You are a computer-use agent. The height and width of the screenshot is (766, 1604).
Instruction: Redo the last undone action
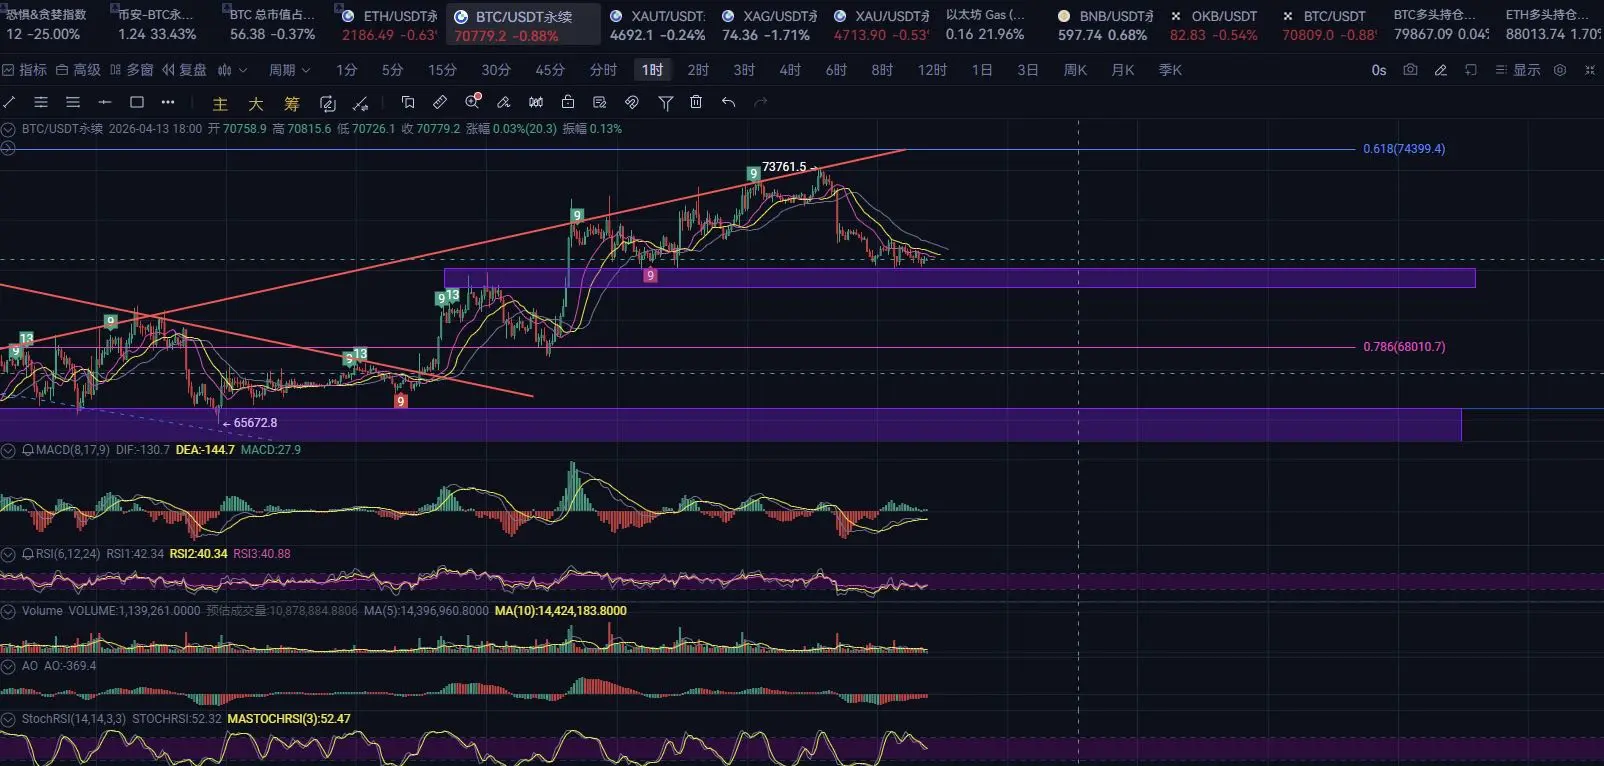(760, 102)
